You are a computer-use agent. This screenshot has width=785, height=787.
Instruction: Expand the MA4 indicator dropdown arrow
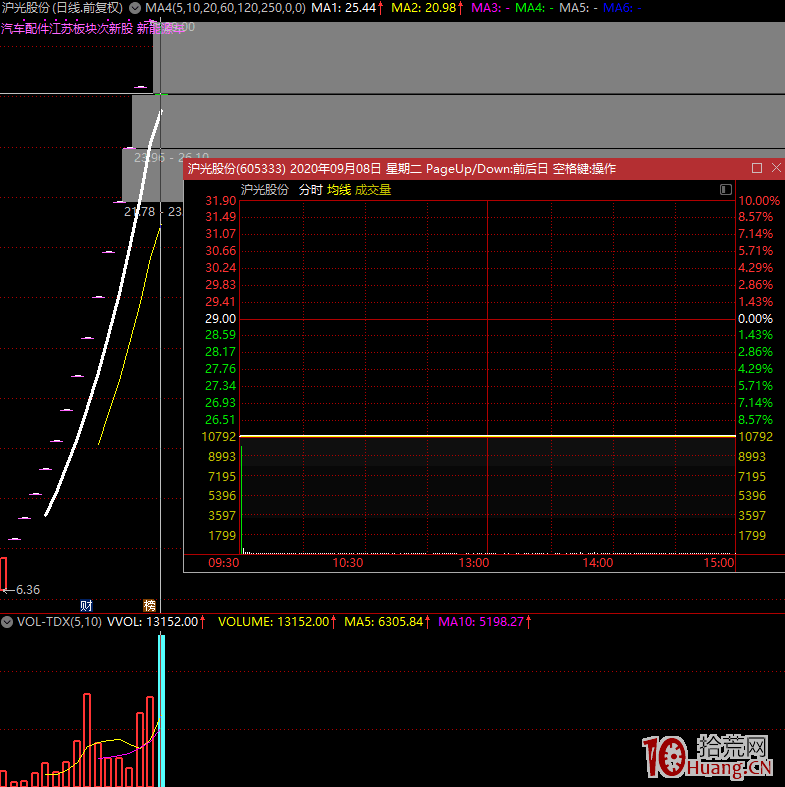tap(137, 7)
